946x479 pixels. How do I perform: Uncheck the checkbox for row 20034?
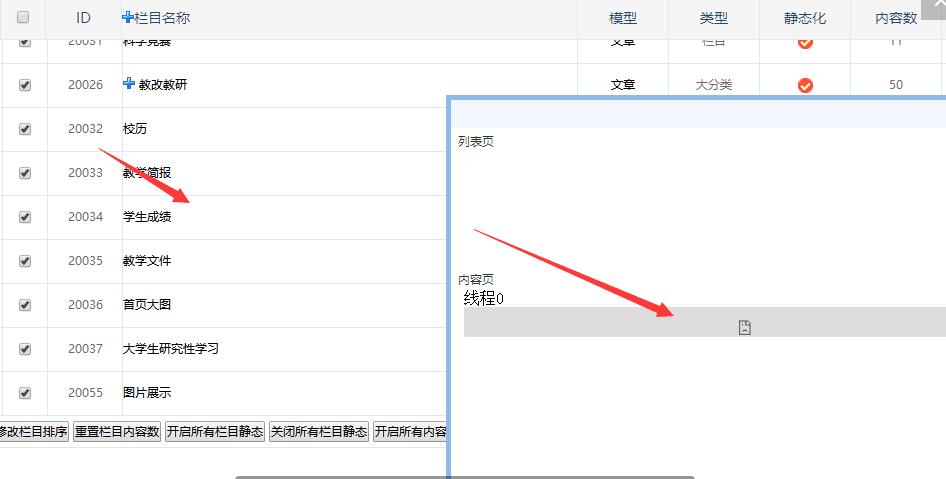pyautogui.click(x=25, y=217)
